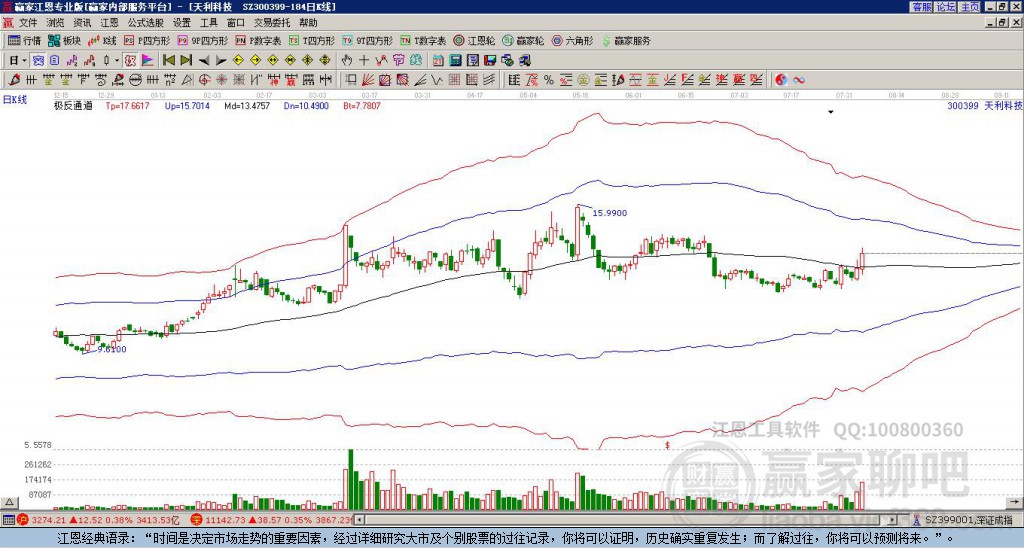Image resolution: width=1024 pixels, height=548 pixels.
Task: Click the black right arrow icon
Action: 221,61
